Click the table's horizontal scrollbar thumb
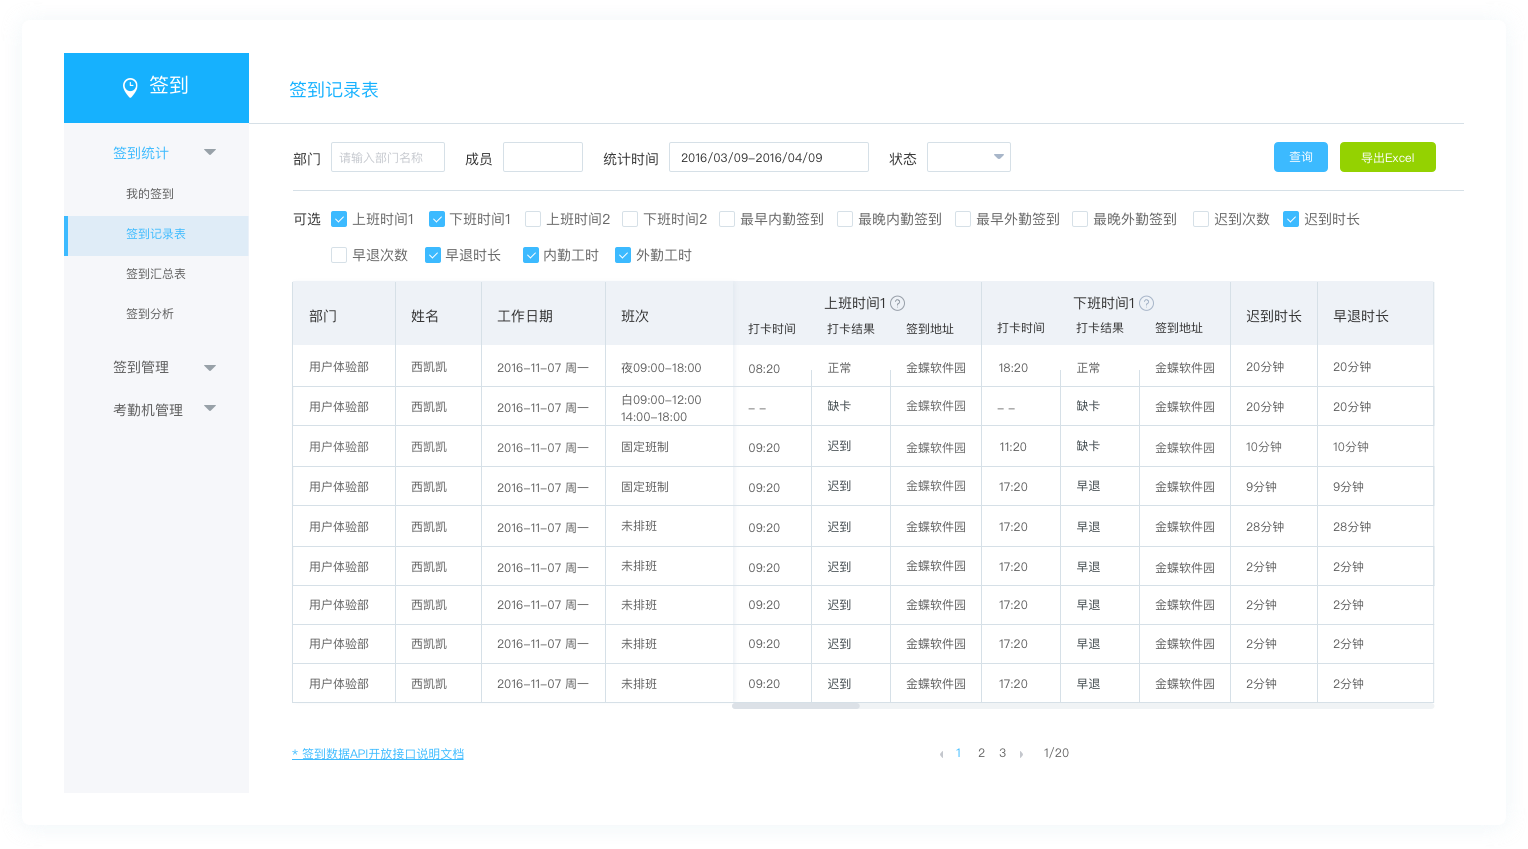 (796, 706)
